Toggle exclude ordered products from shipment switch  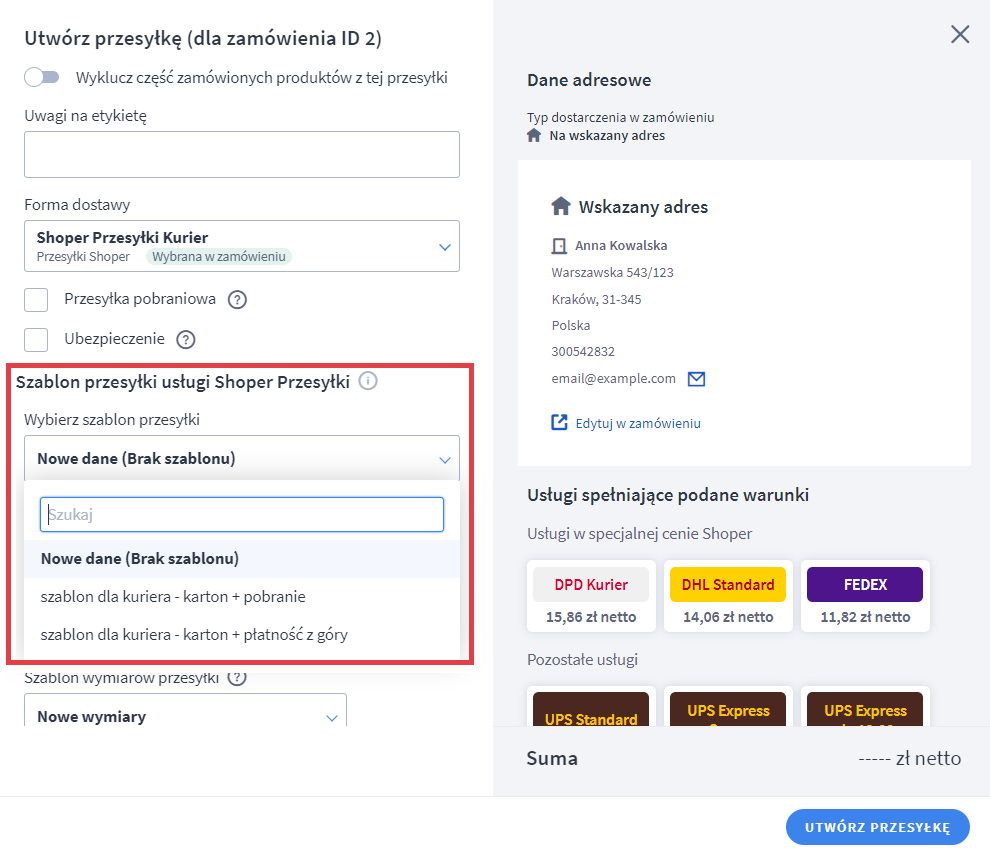42,77
